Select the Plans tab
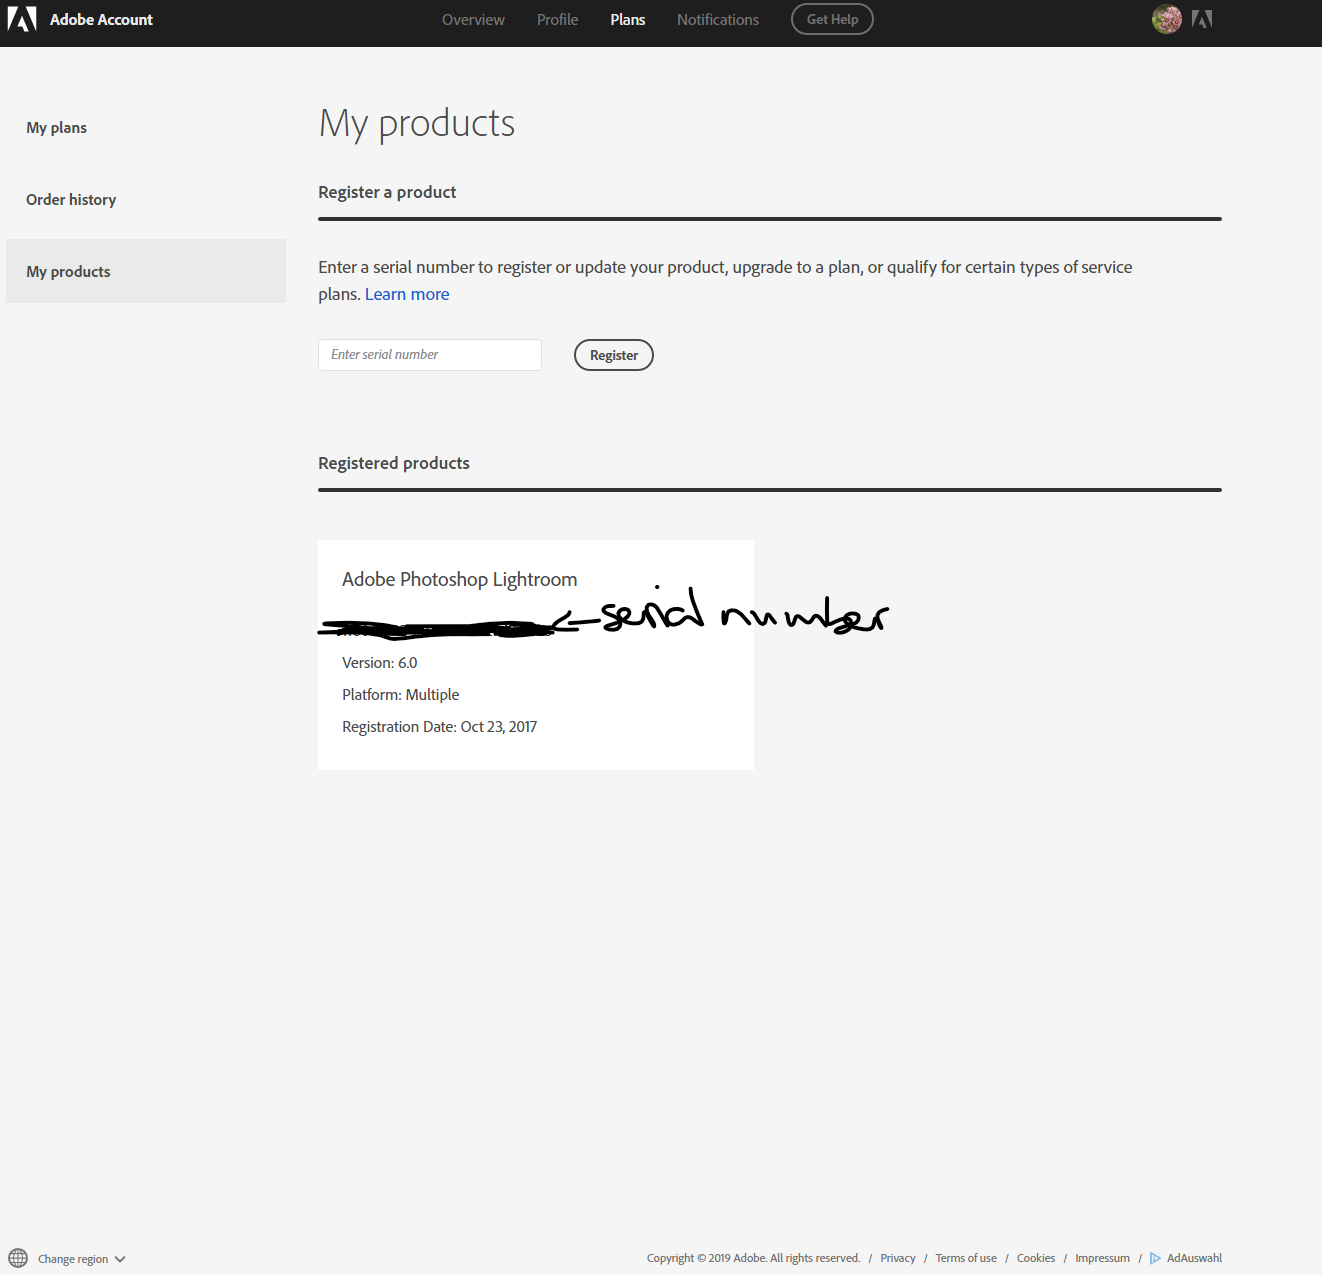Image resolution: width=1322 pixels, height=1275 pixels. (628, 19)
